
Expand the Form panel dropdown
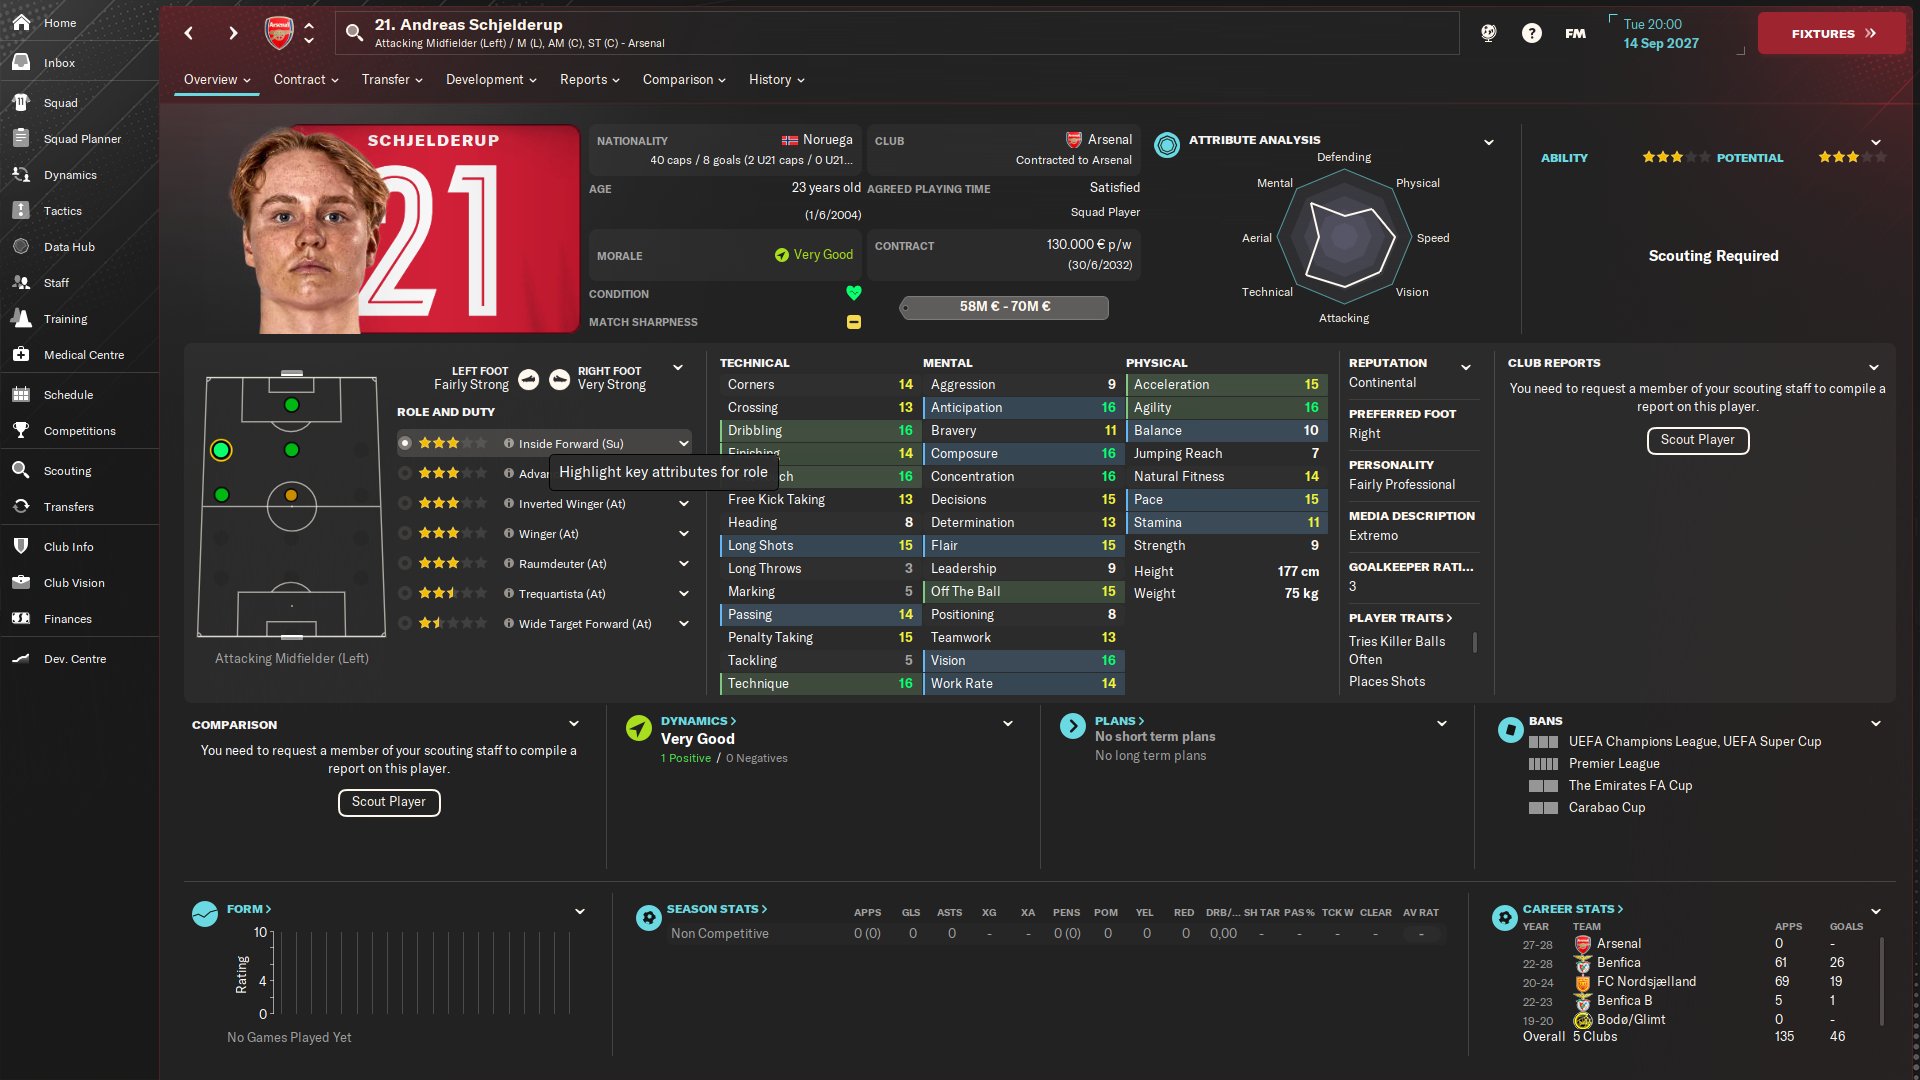[580, 911]
